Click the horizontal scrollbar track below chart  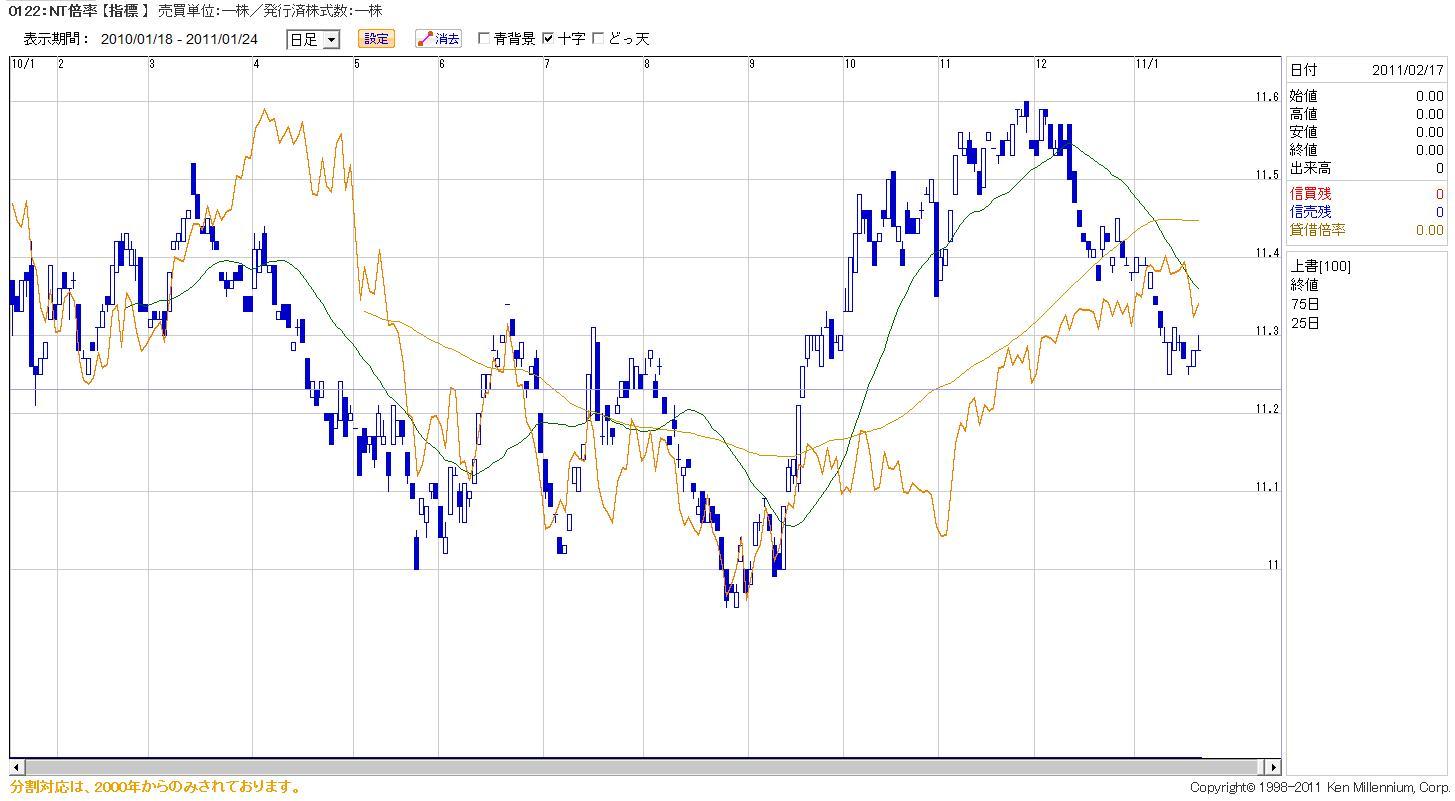pos(640,767)
